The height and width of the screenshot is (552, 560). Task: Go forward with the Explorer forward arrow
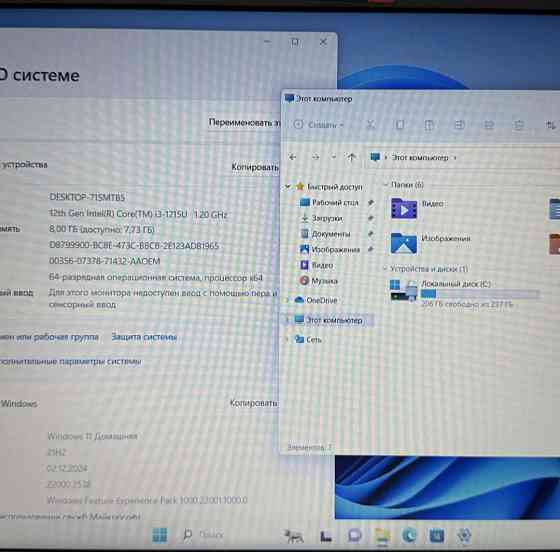click(x=315, y=157)
